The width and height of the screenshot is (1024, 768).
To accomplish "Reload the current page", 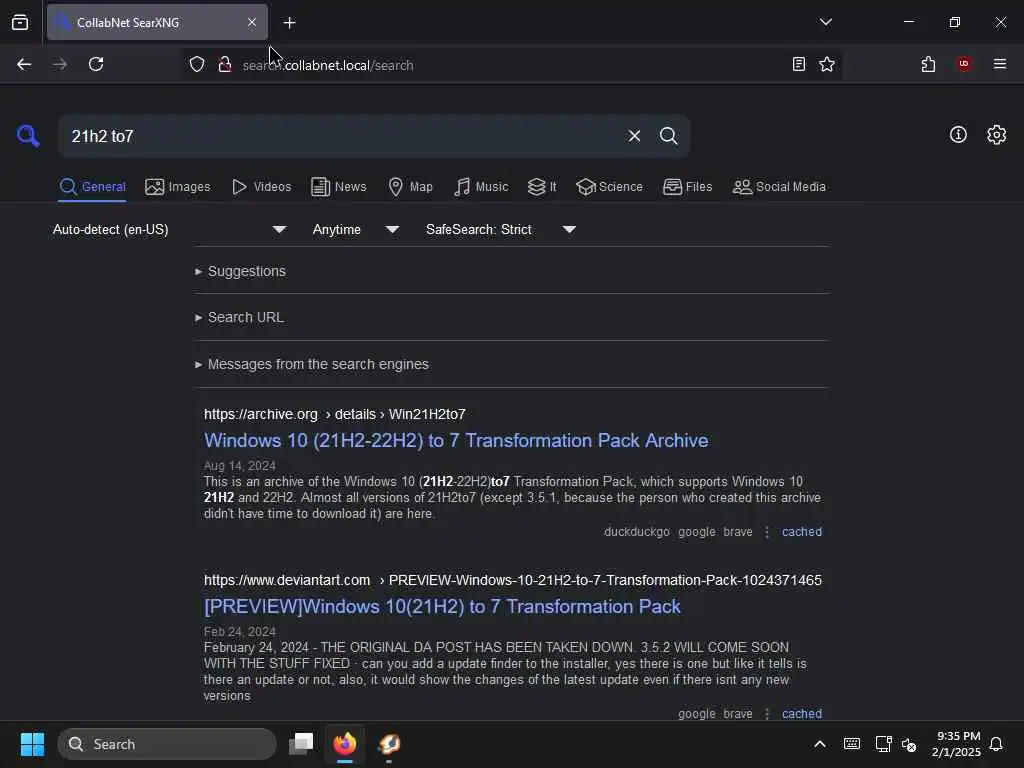I will coord(96,64).
